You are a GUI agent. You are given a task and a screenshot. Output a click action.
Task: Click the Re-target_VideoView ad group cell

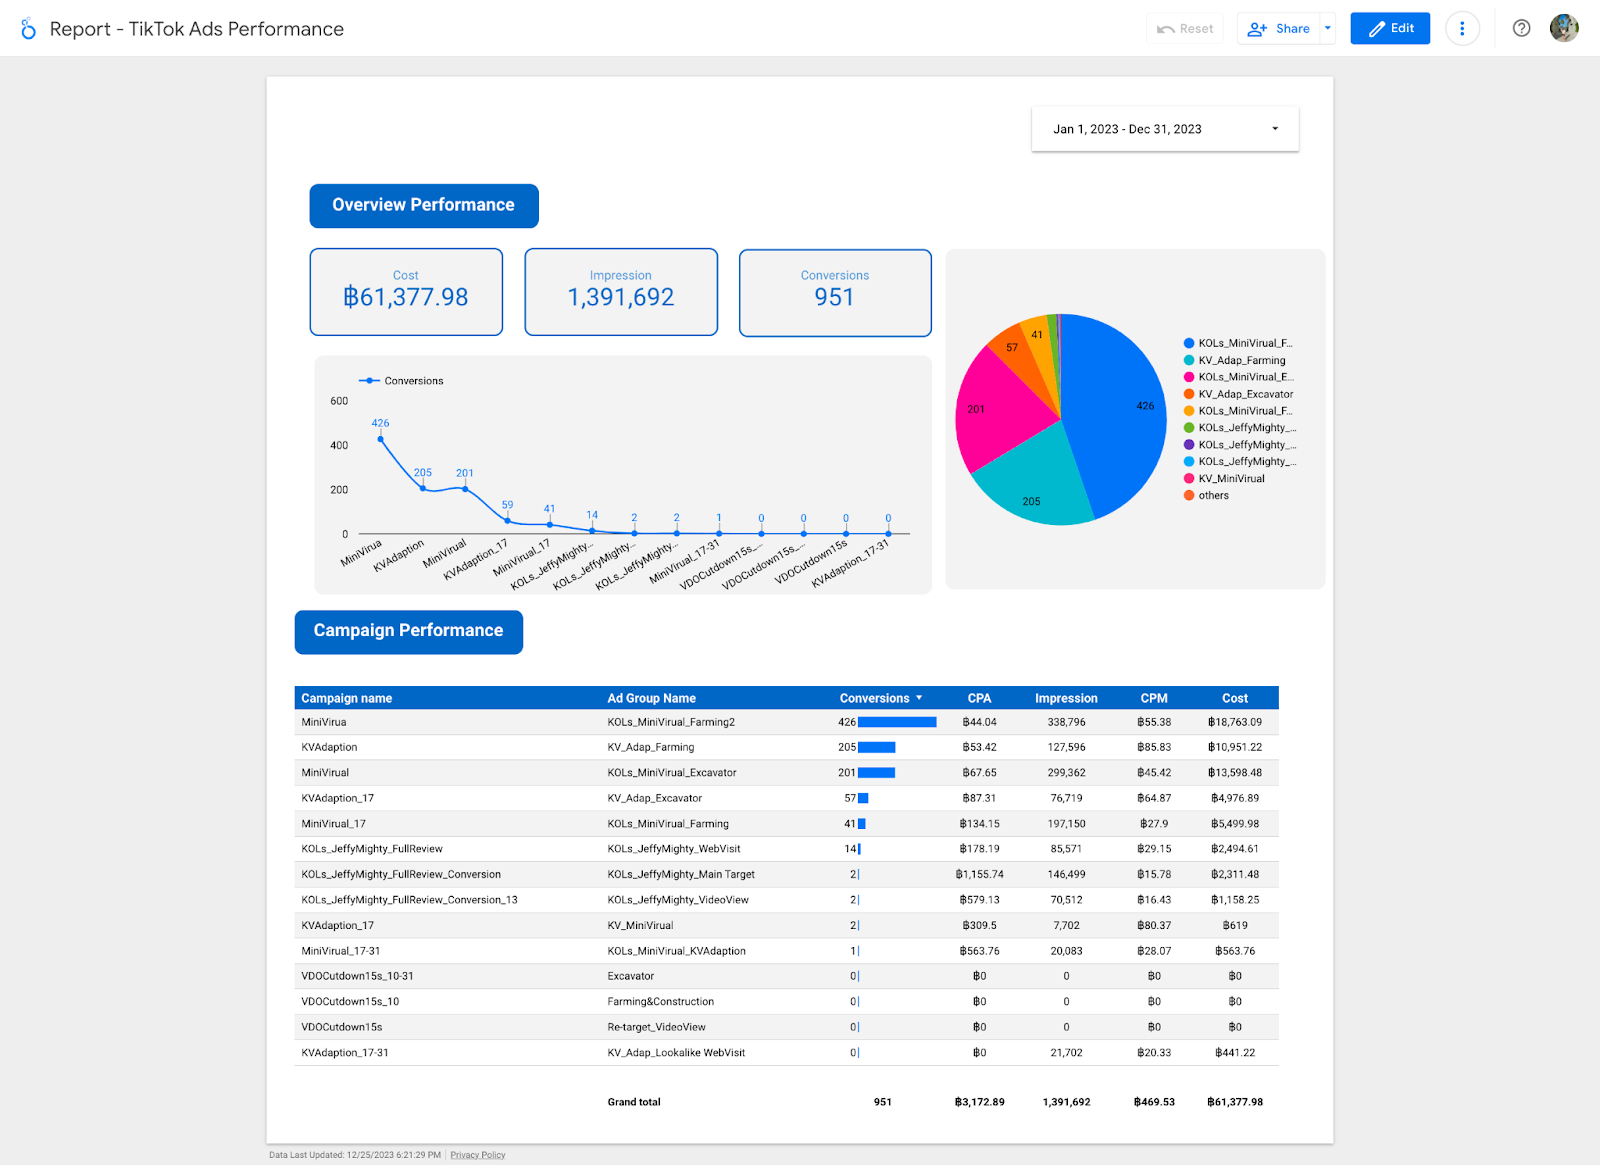657,1027
